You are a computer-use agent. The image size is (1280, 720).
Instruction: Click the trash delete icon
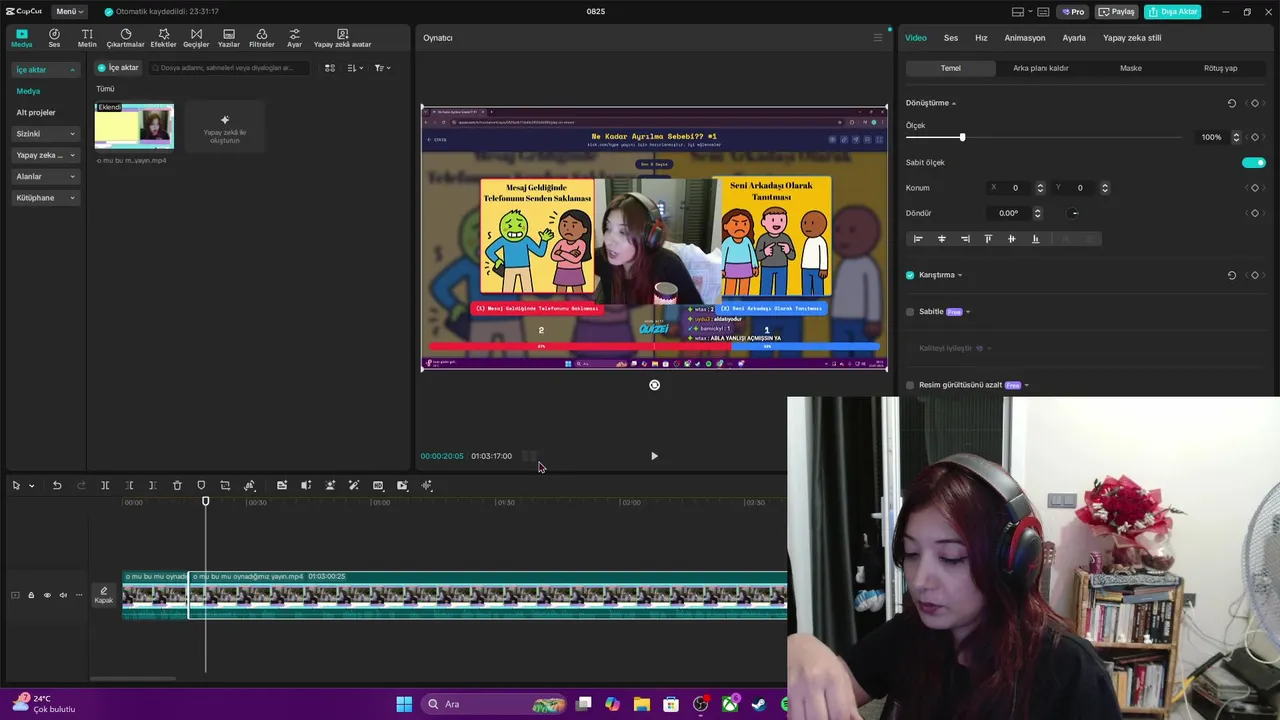coord(177,485)
